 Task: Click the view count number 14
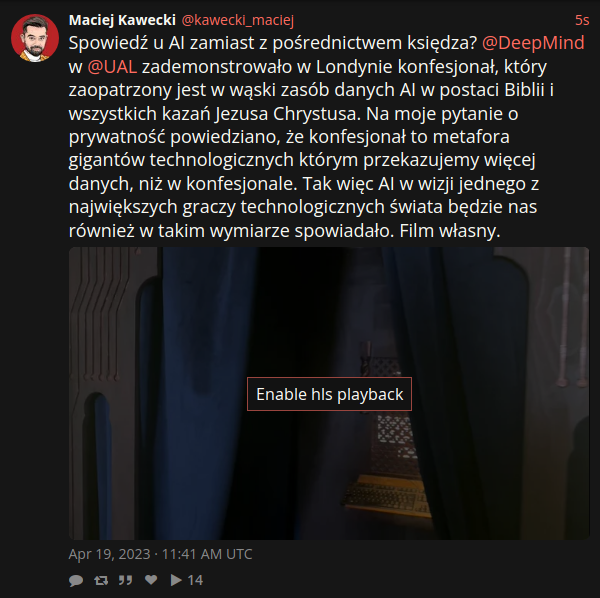(x=195, y=580)
